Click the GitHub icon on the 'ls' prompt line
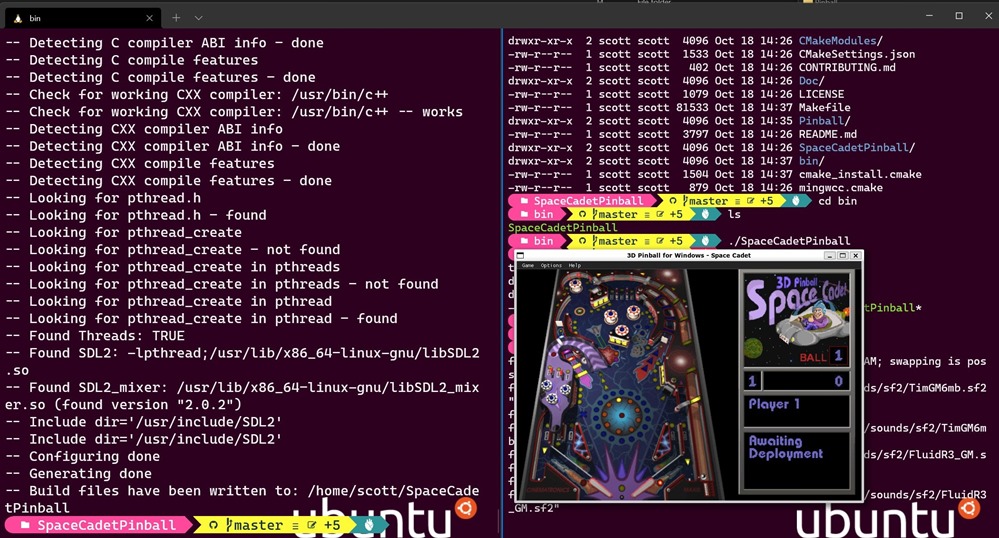 (x=582, y=214)
